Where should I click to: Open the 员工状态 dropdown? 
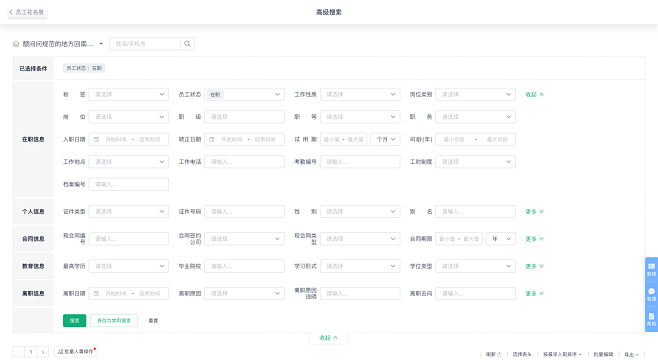tap(244, 94)
